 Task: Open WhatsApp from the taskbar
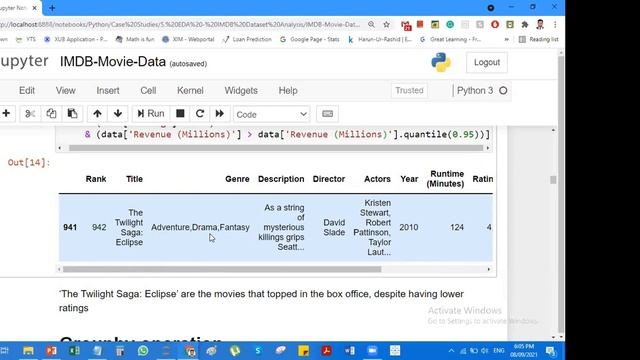tap(143, 351)
